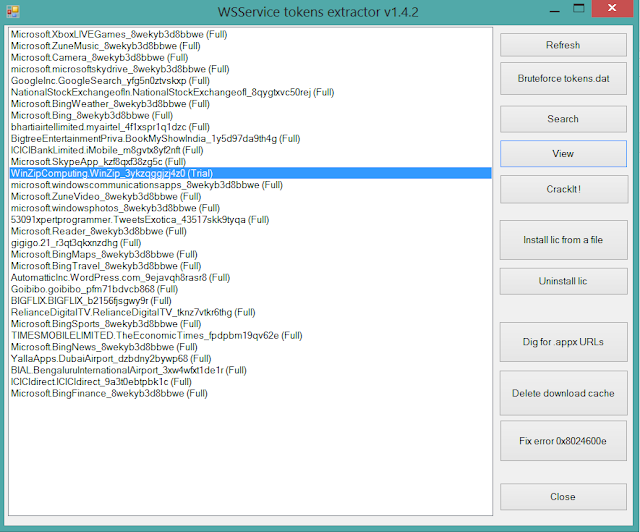The height and width of the screenshot is (532, 640).
Task: Click the View button
Action: point(563,154)
